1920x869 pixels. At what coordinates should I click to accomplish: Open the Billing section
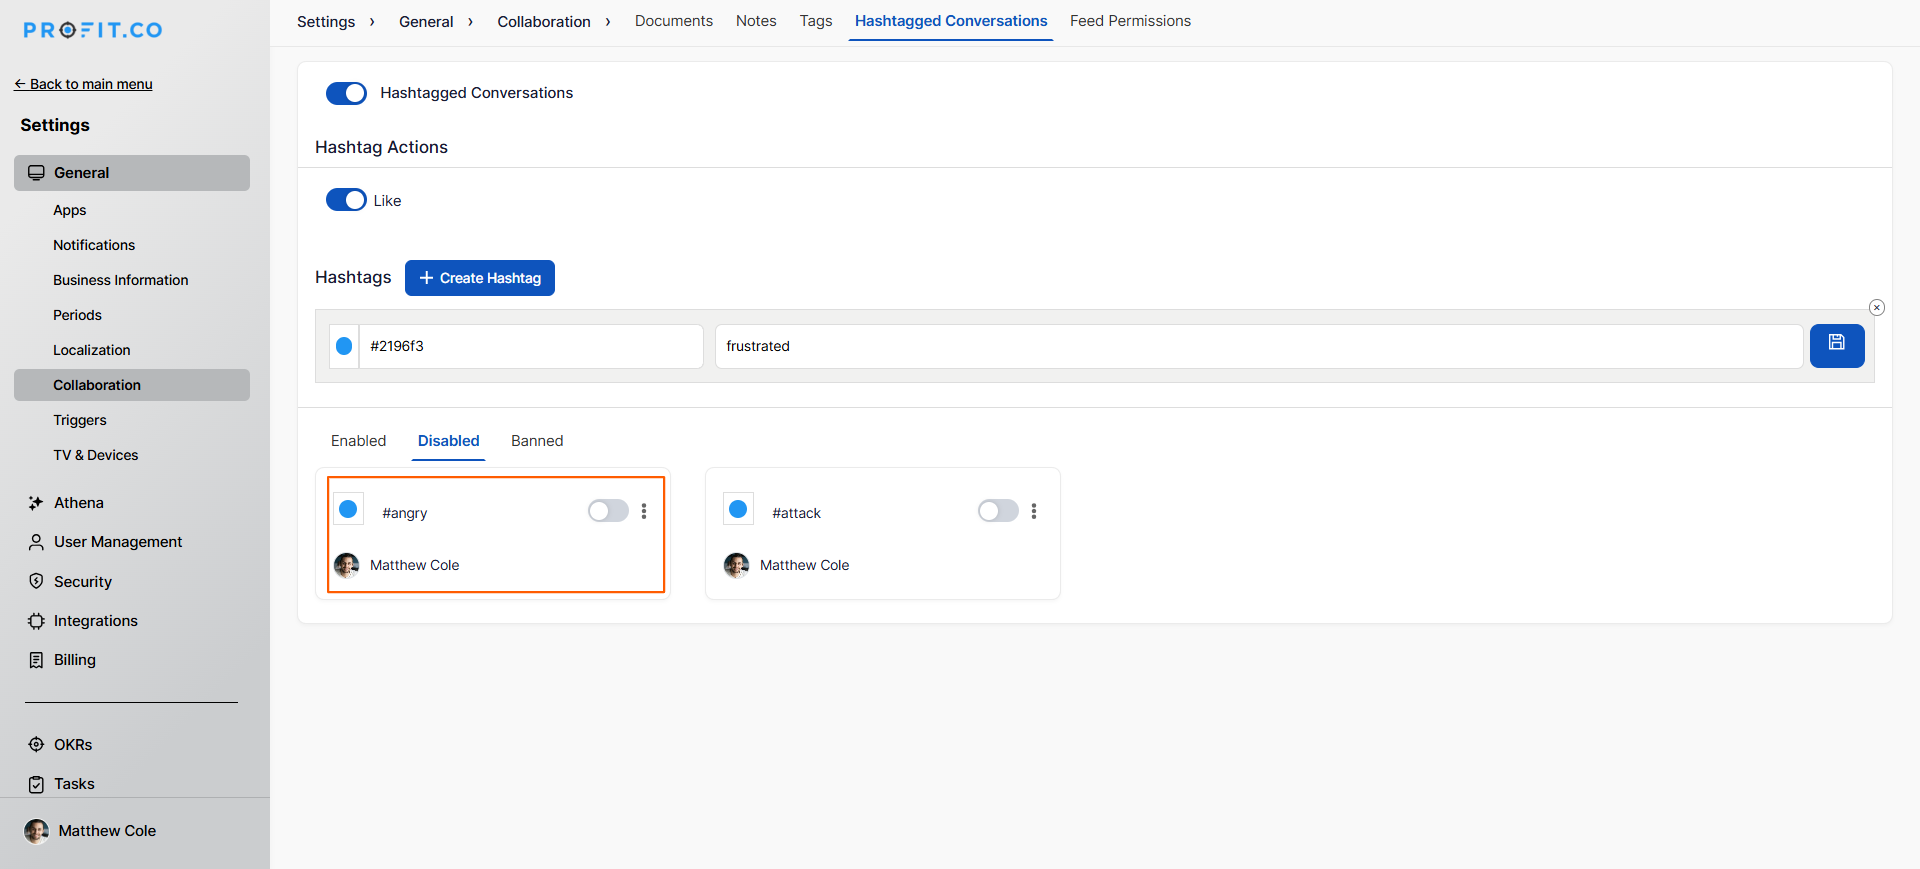coord(74,660)
